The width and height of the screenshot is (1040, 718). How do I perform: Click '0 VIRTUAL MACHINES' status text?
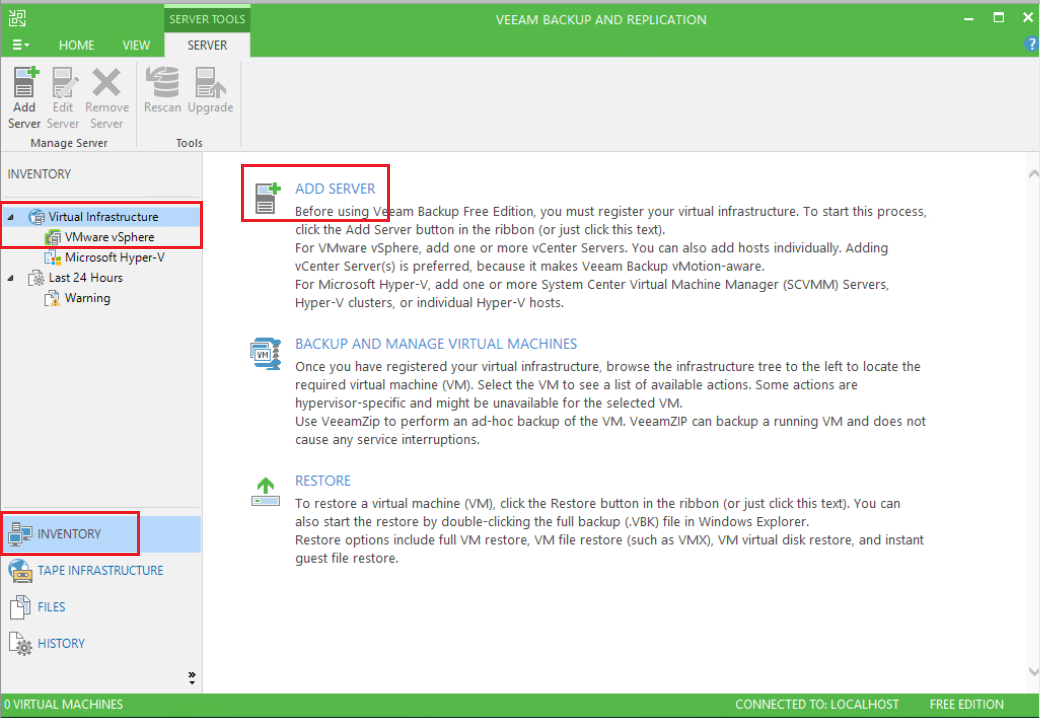pyautogui.click(x=64, y=704)
